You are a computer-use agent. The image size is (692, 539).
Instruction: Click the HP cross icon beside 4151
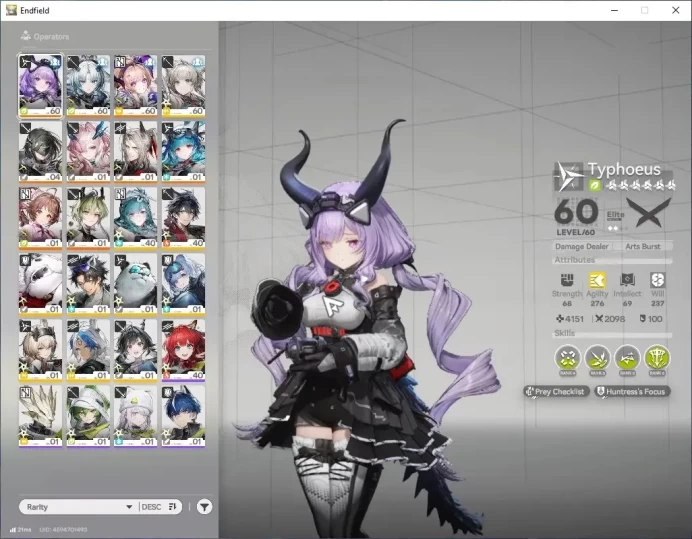point(560,318)
